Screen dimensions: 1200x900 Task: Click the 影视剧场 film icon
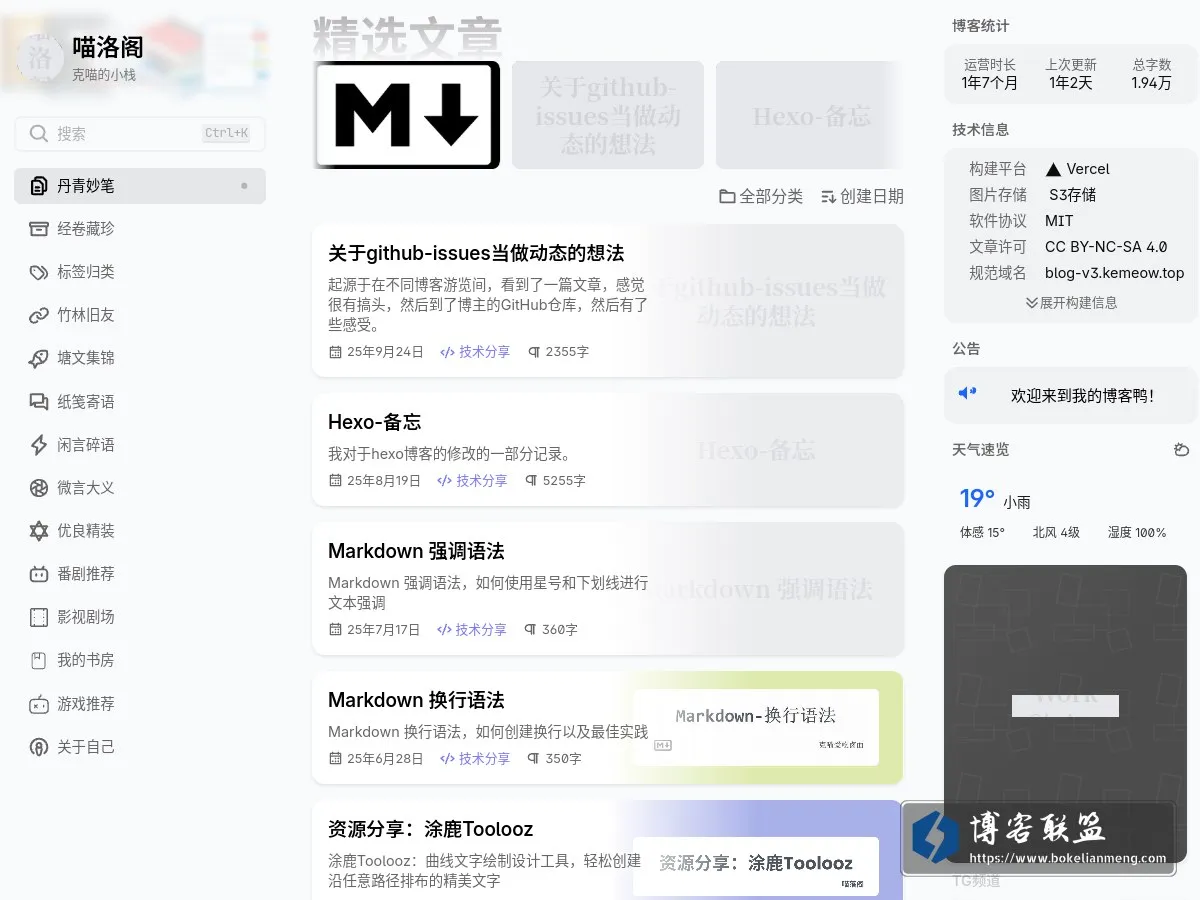tap(39, 617)
